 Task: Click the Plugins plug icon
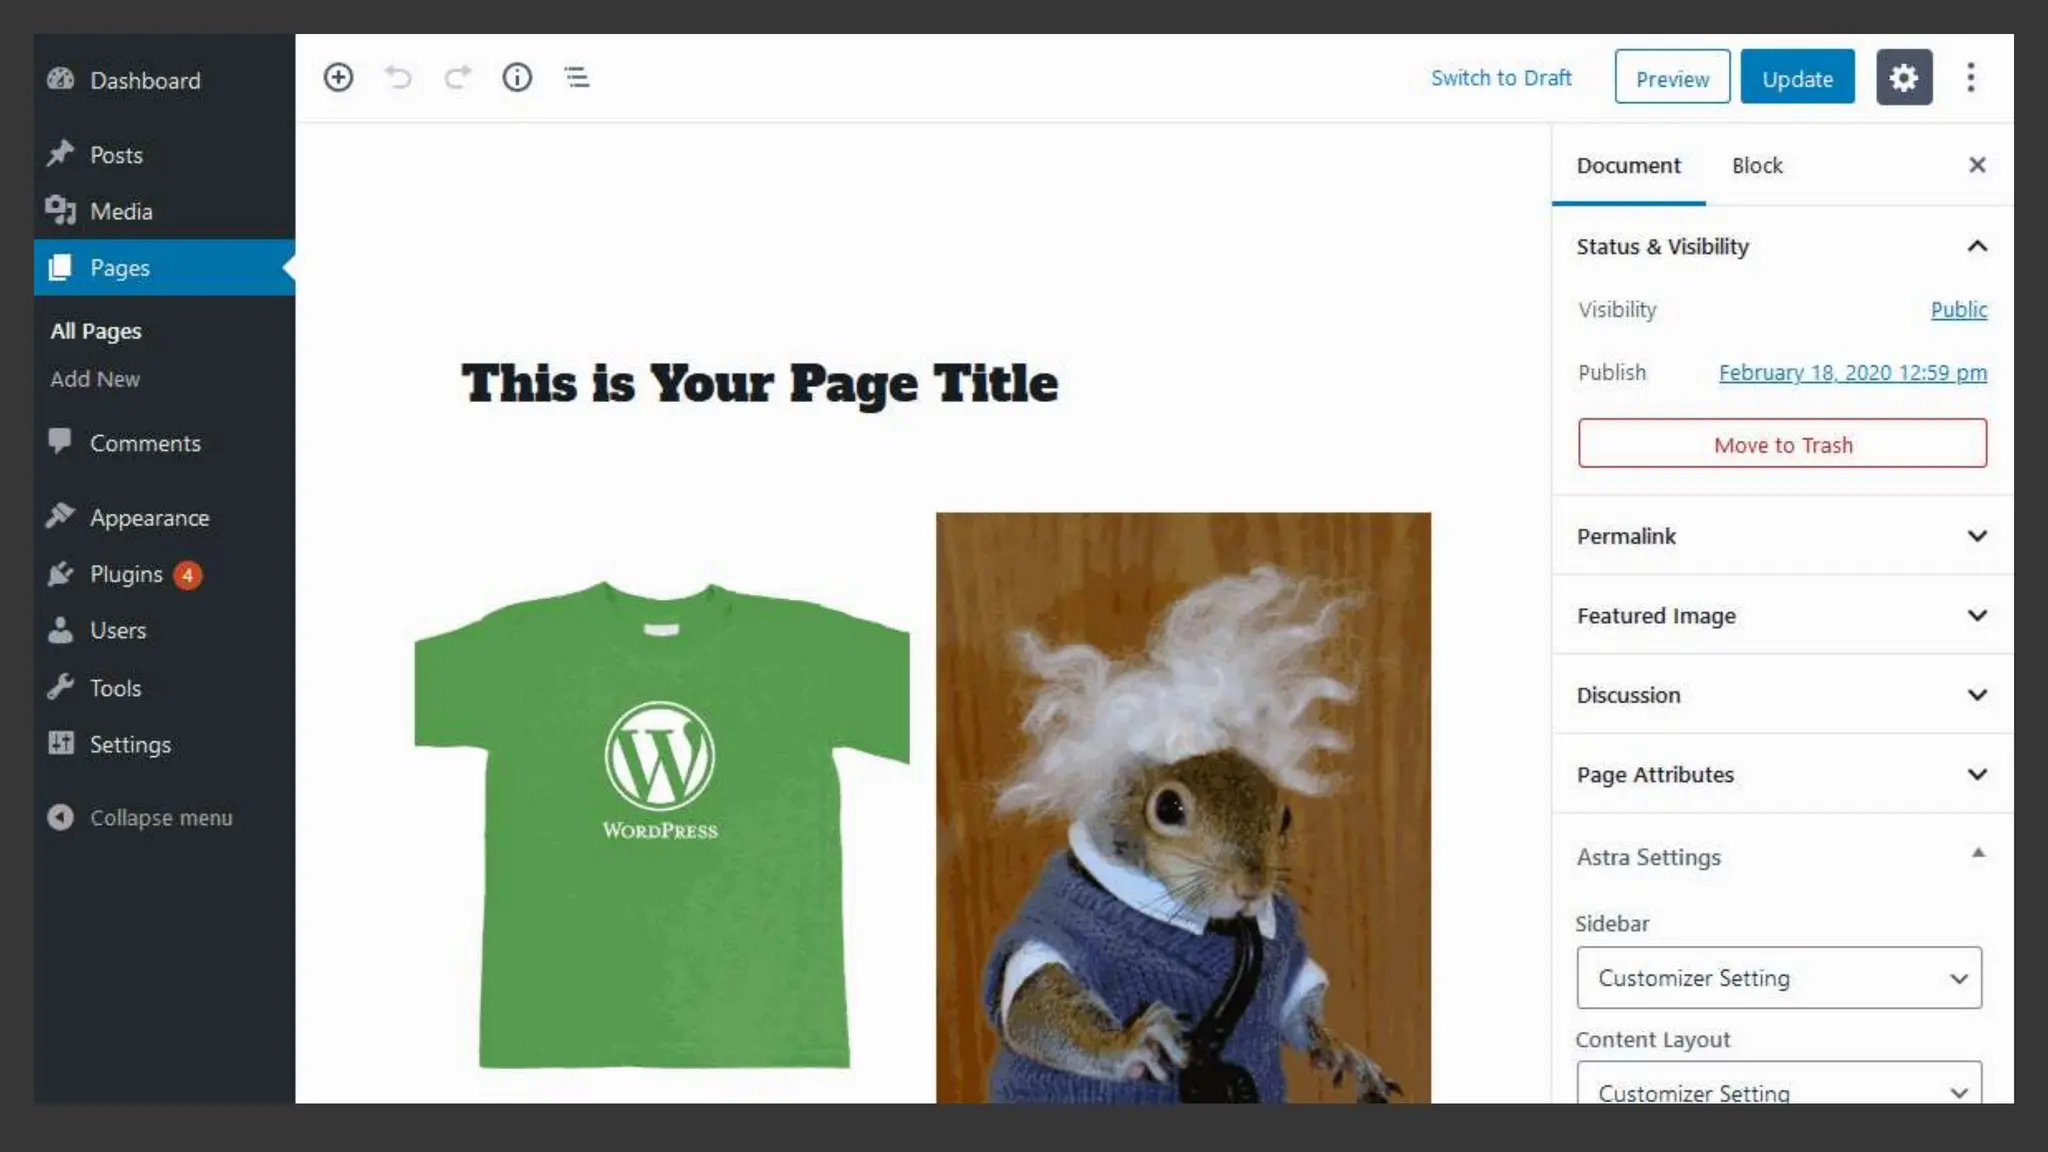click(61, 574)
